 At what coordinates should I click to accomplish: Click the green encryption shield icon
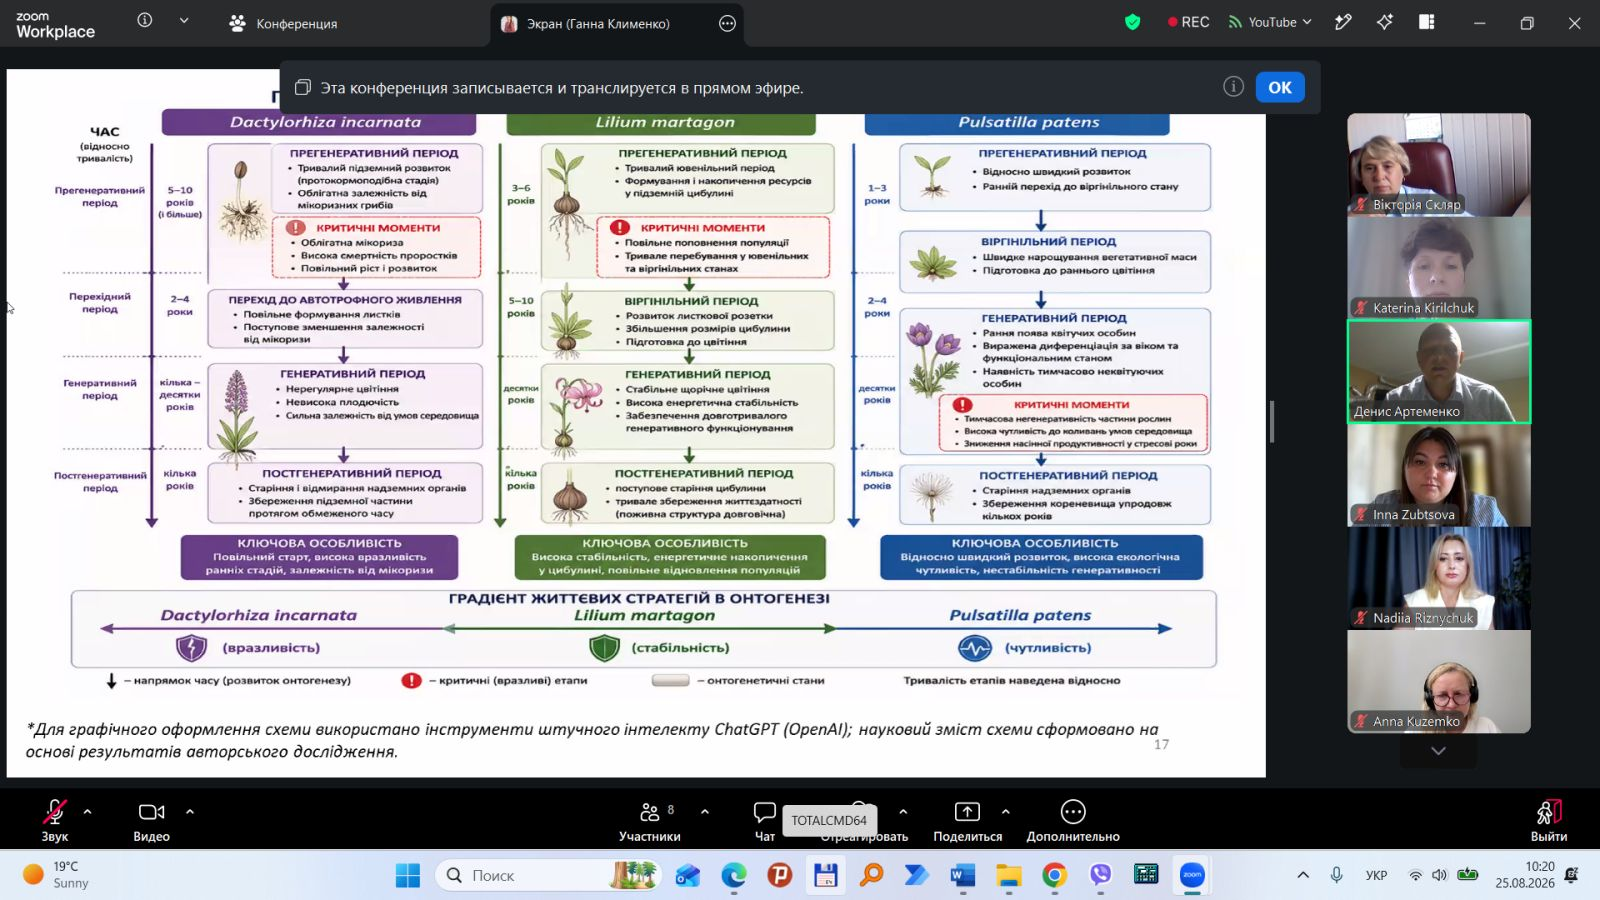1133,22
